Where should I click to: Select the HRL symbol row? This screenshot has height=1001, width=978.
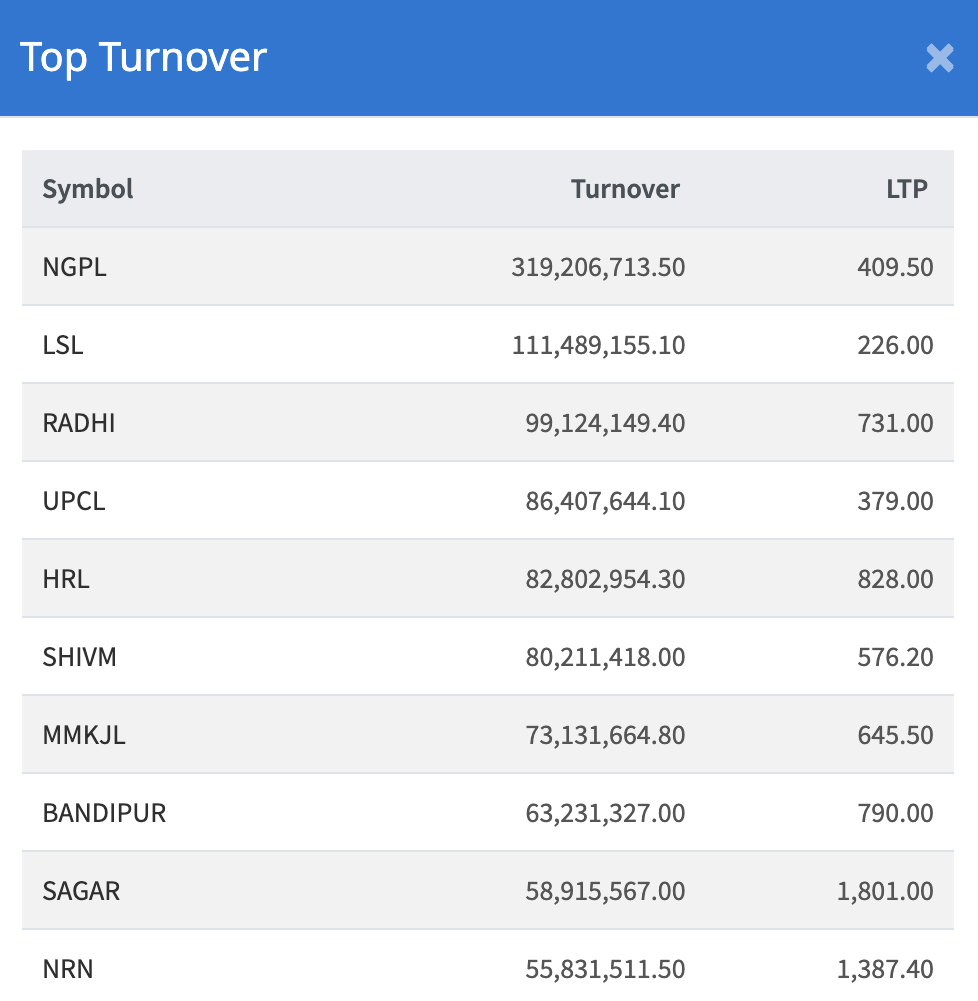[x=66, y=579]
